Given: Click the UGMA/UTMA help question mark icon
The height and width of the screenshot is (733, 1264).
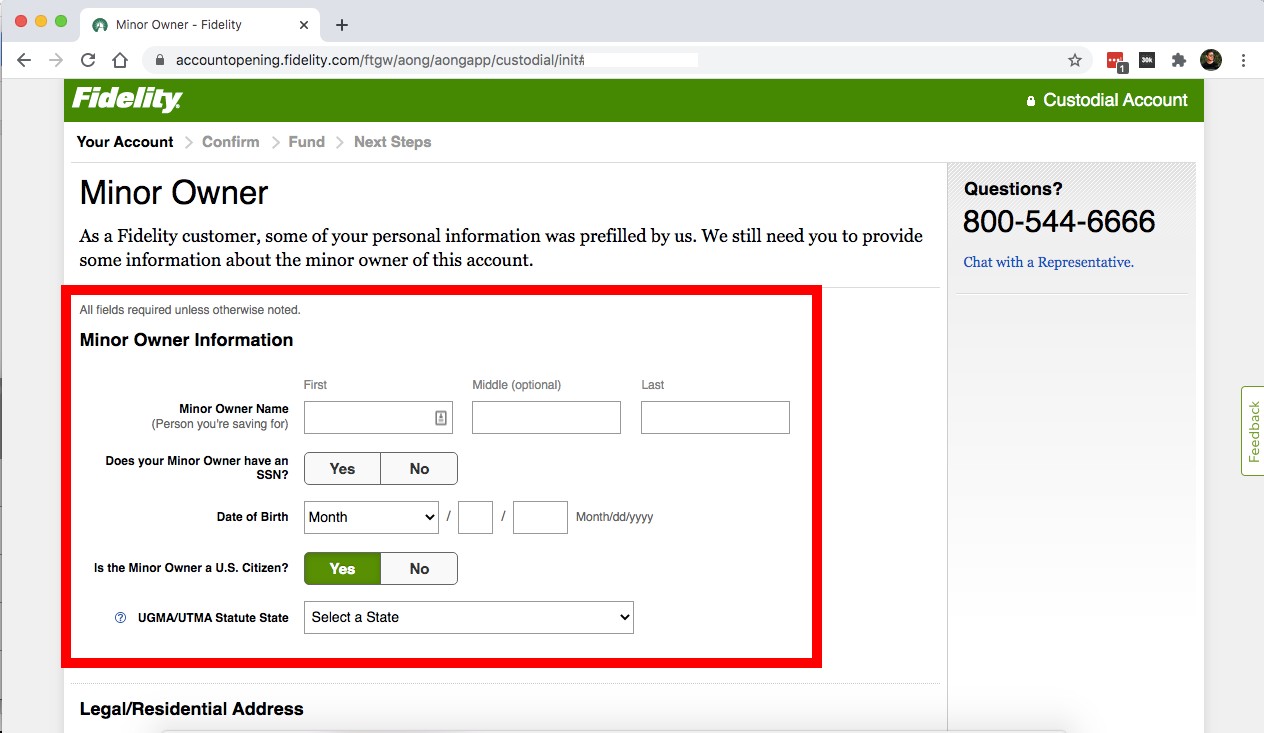Looking at the screenshot, I should pyautogui.click(x=121, y=618).
